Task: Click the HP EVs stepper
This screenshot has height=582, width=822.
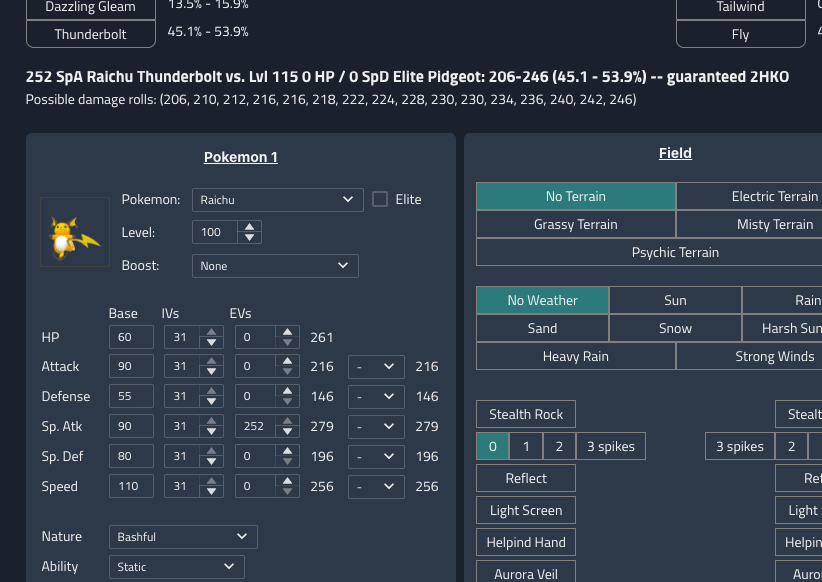Action: (x=287, y=337)
